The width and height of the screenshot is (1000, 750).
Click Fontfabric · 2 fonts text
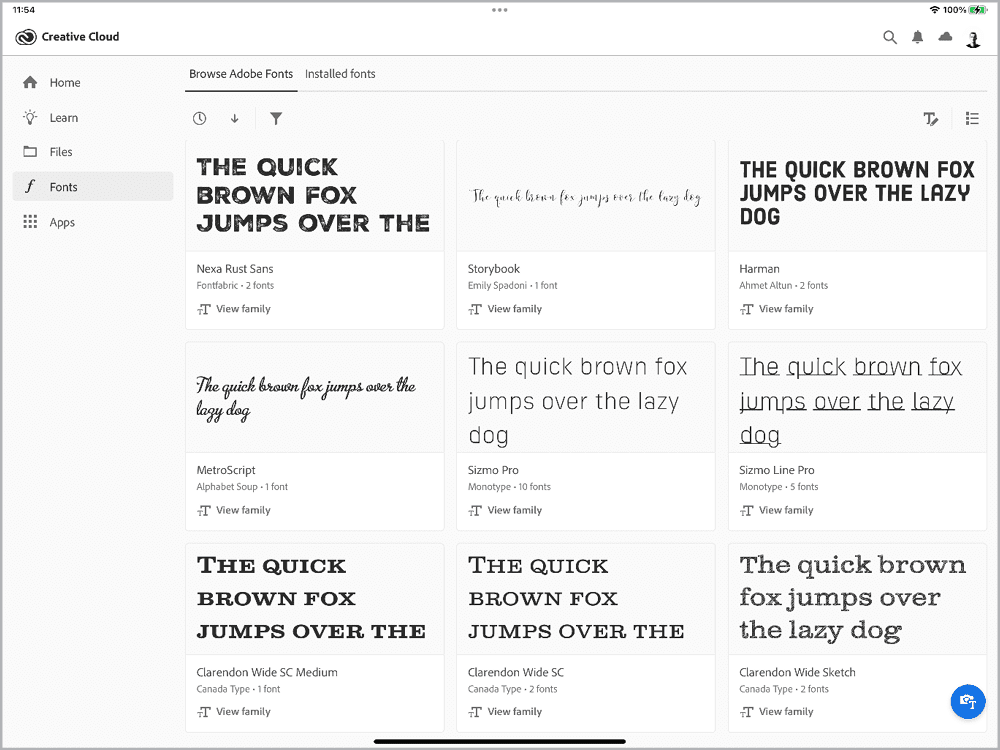(235, 286)
